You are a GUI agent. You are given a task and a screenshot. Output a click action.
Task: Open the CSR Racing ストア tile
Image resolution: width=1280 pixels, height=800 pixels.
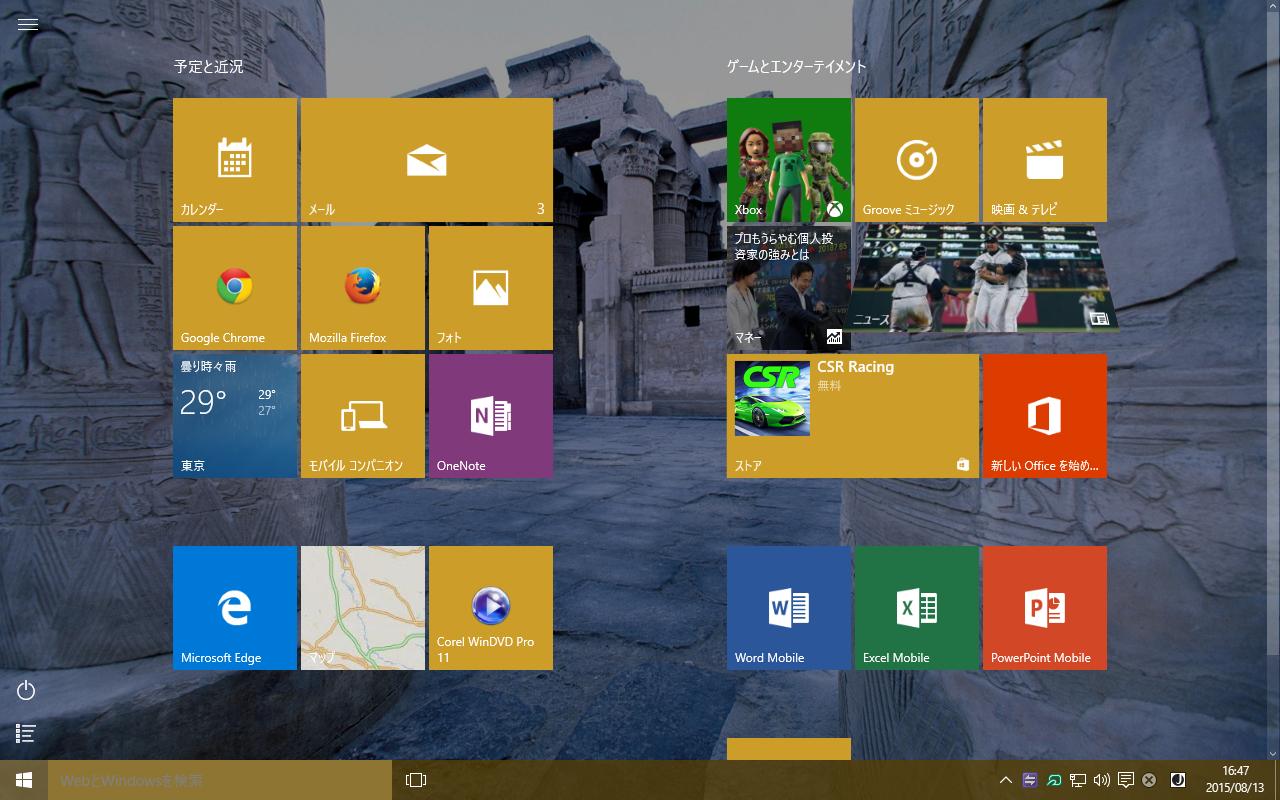(853, 416)
